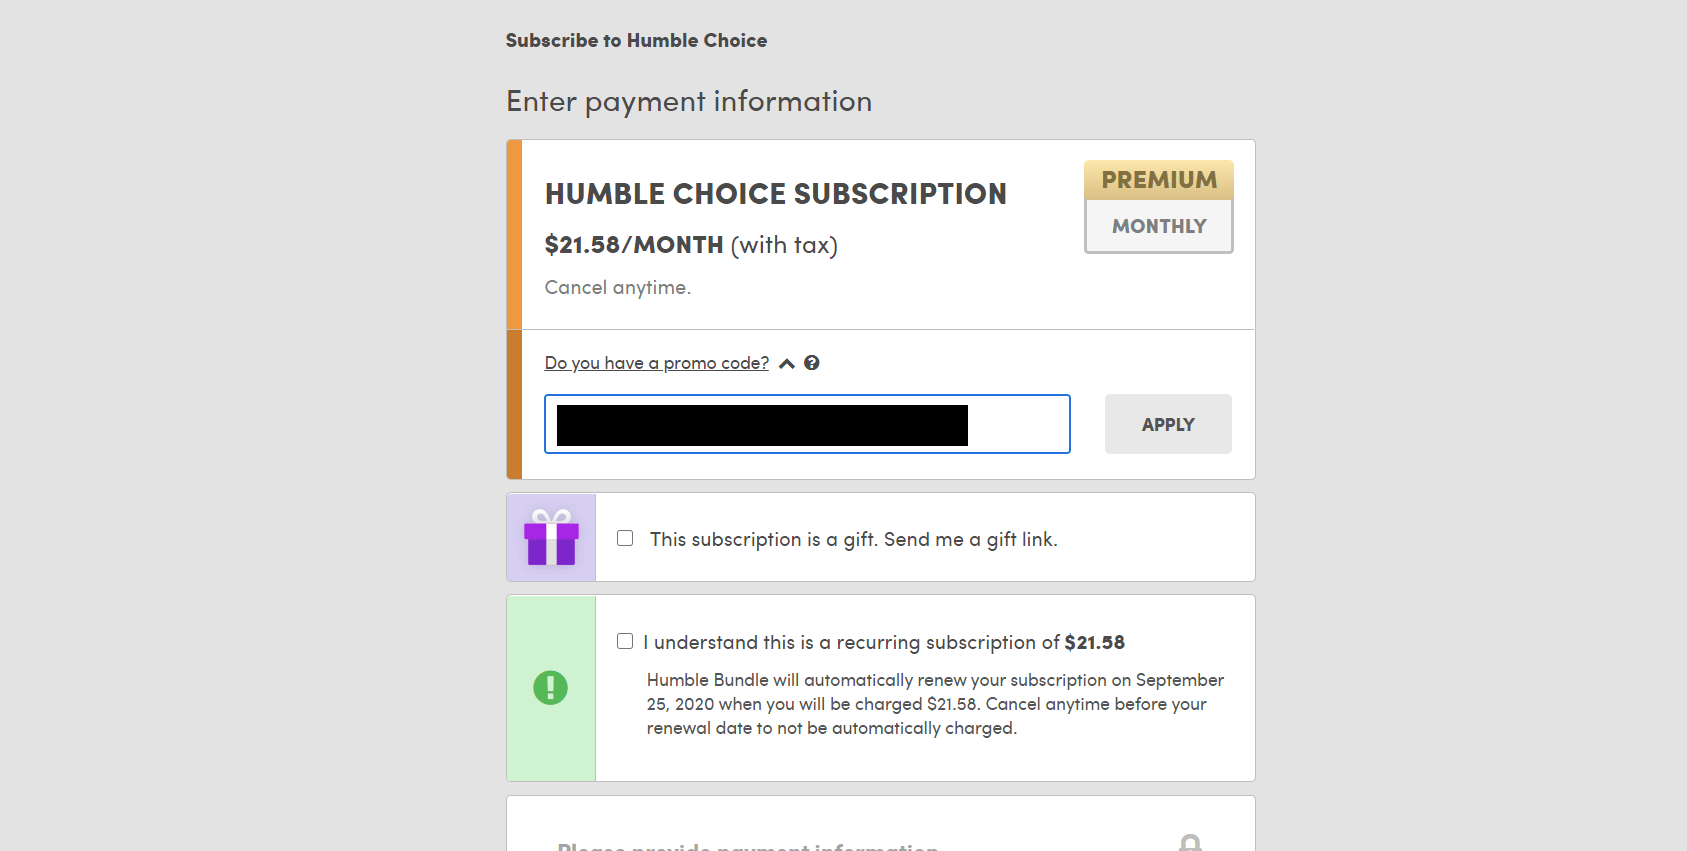Switch to the MONTHLY plan tab

click(1158, 226)
